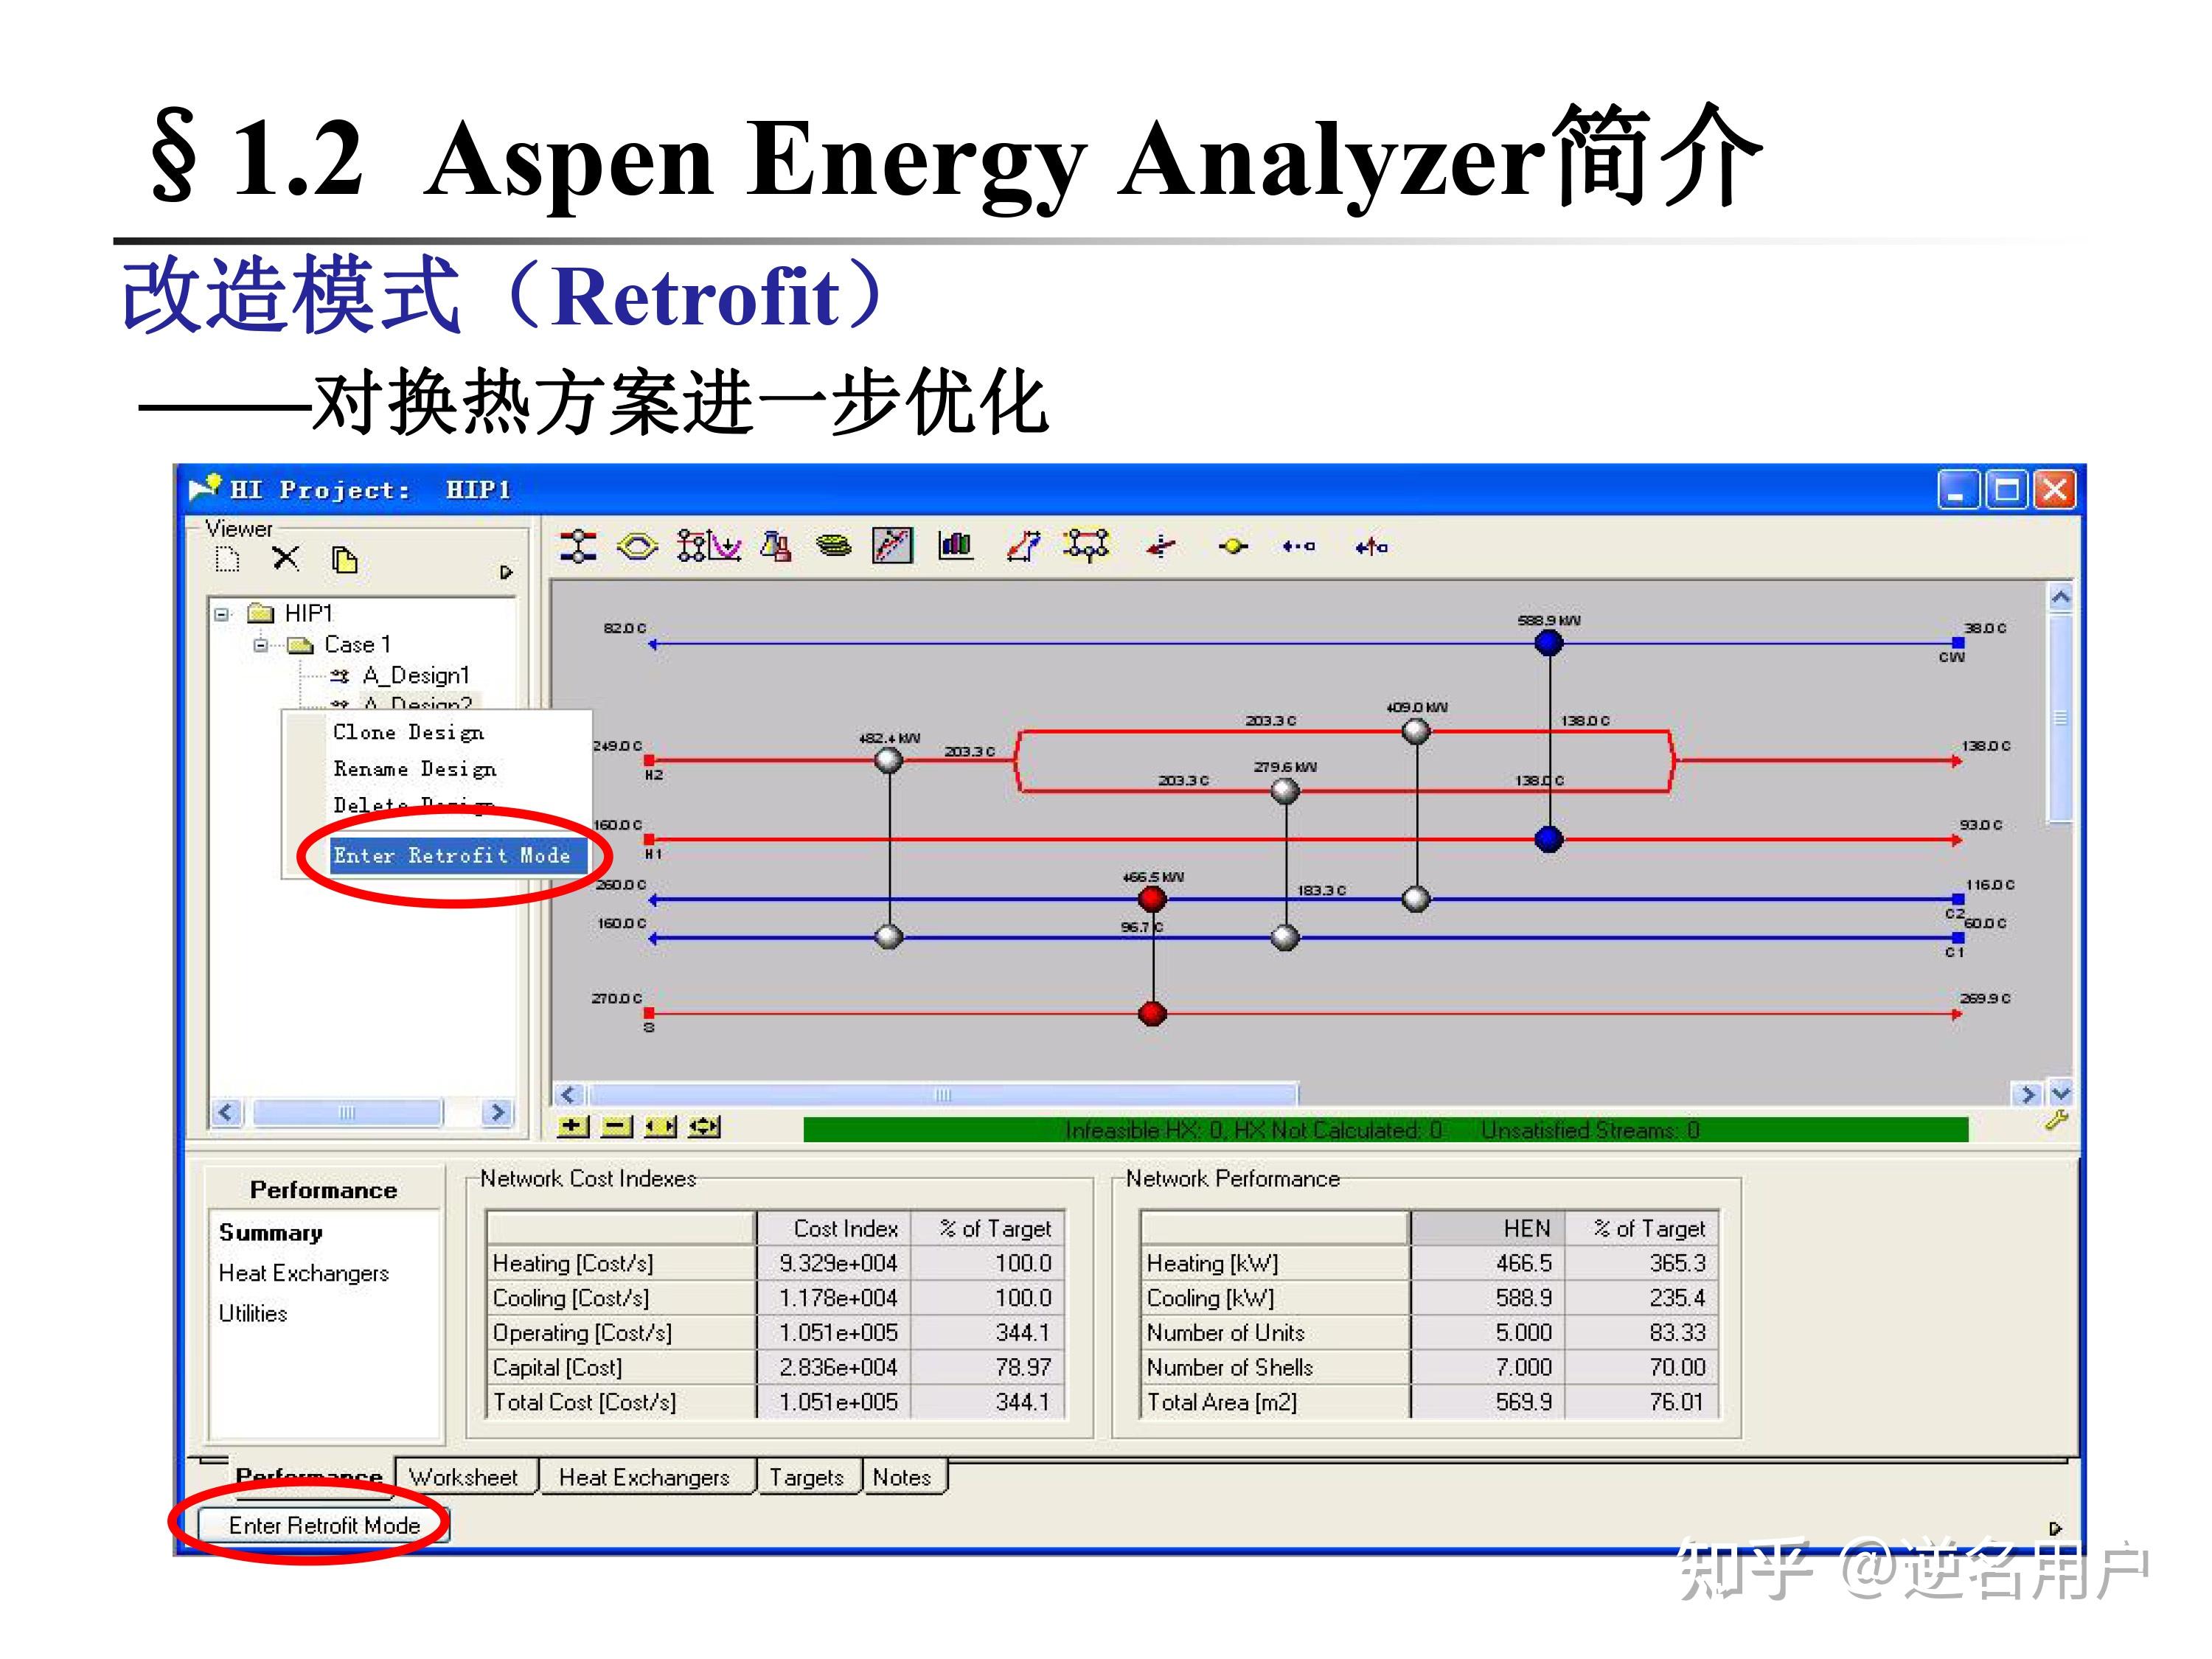Click the HEN column header
Image resolution: width=2212 pixels, height=1659 pixels.
click(x=1489, y=1228)
